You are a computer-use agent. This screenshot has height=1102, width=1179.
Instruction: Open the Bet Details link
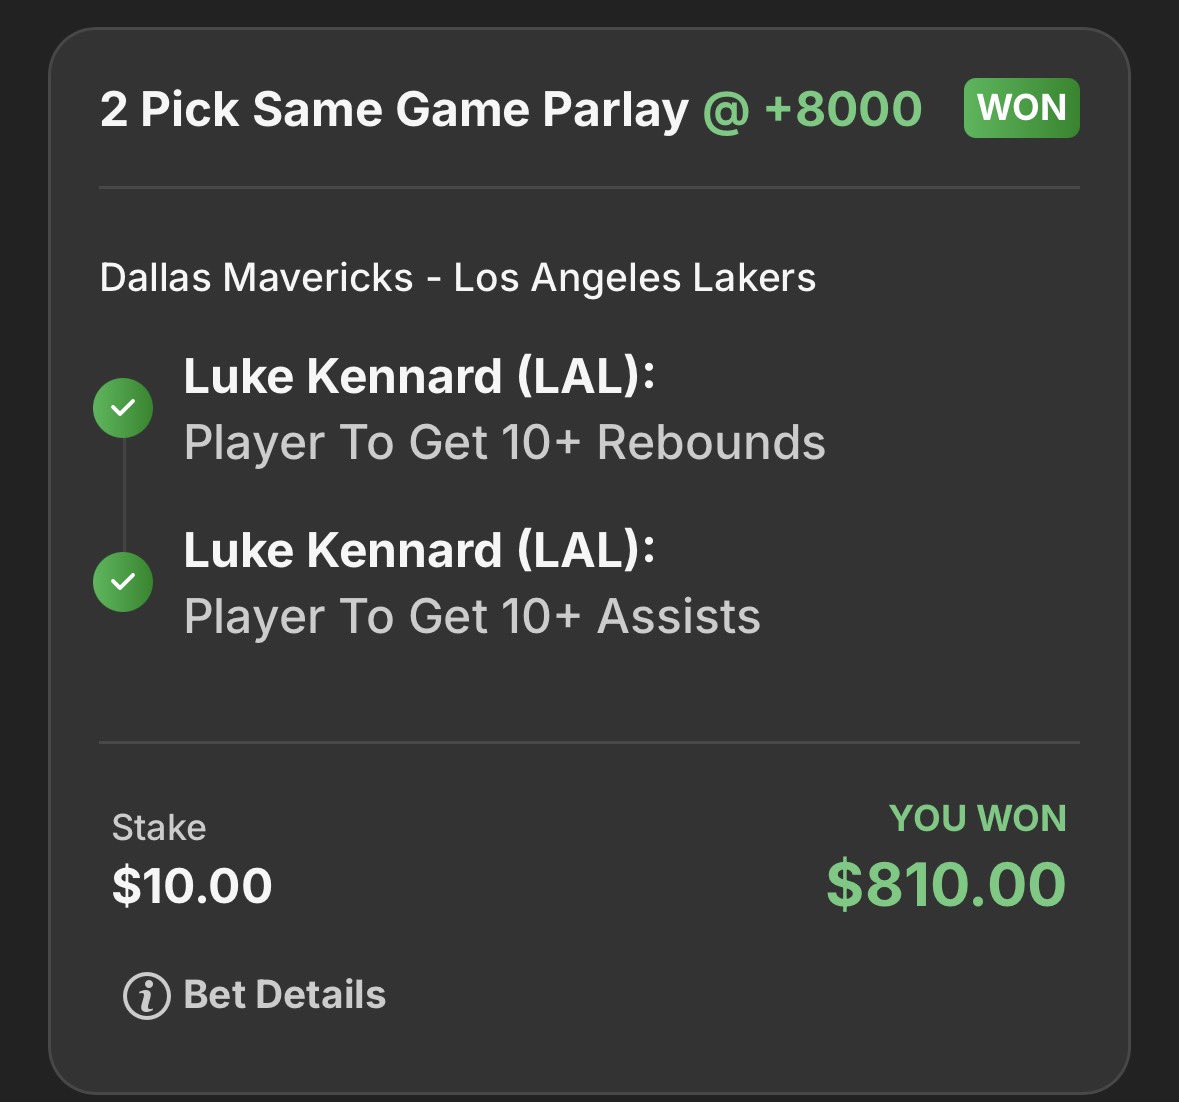(x=284, y=995)
